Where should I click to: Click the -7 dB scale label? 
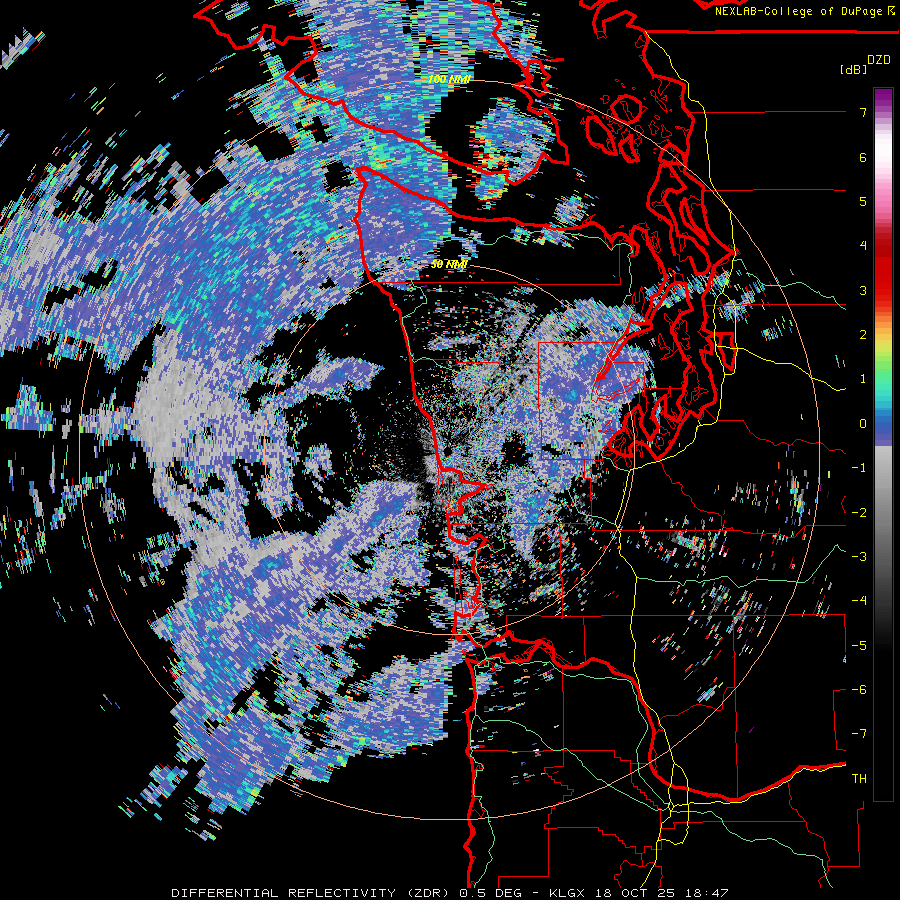(x=859, y=734)
